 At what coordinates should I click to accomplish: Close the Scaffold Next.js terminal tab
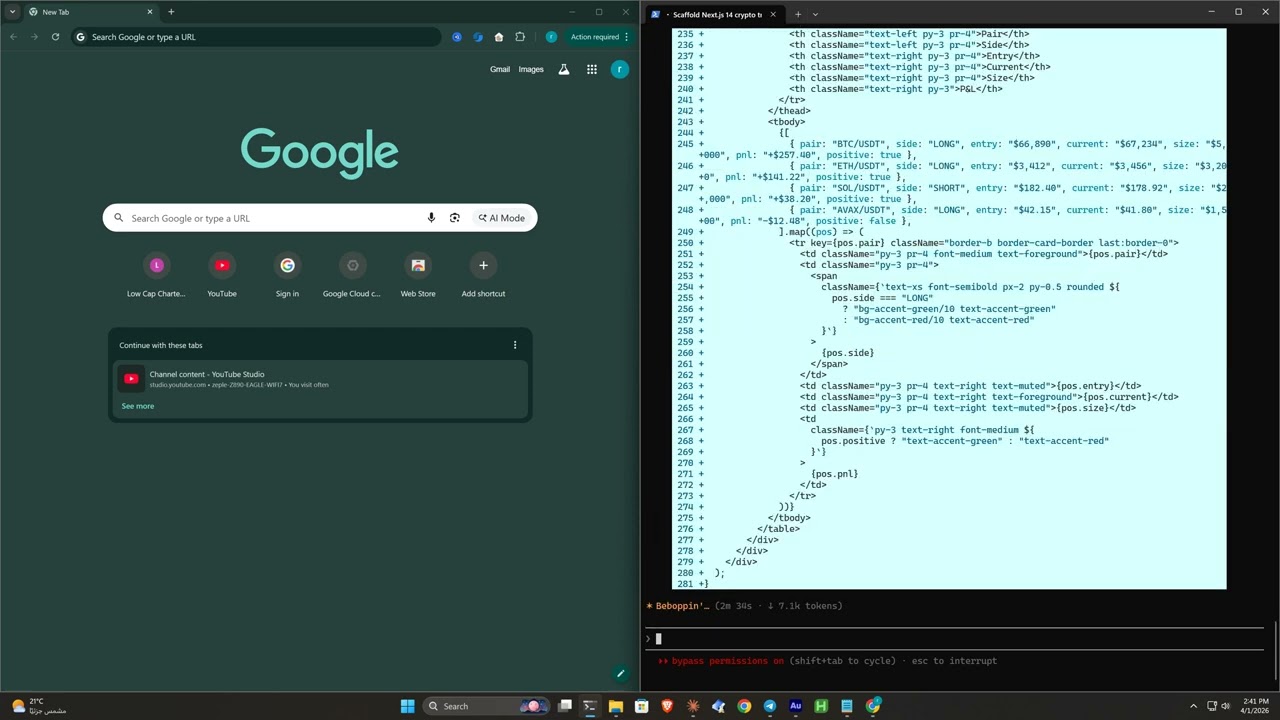(x=773, y=14)
